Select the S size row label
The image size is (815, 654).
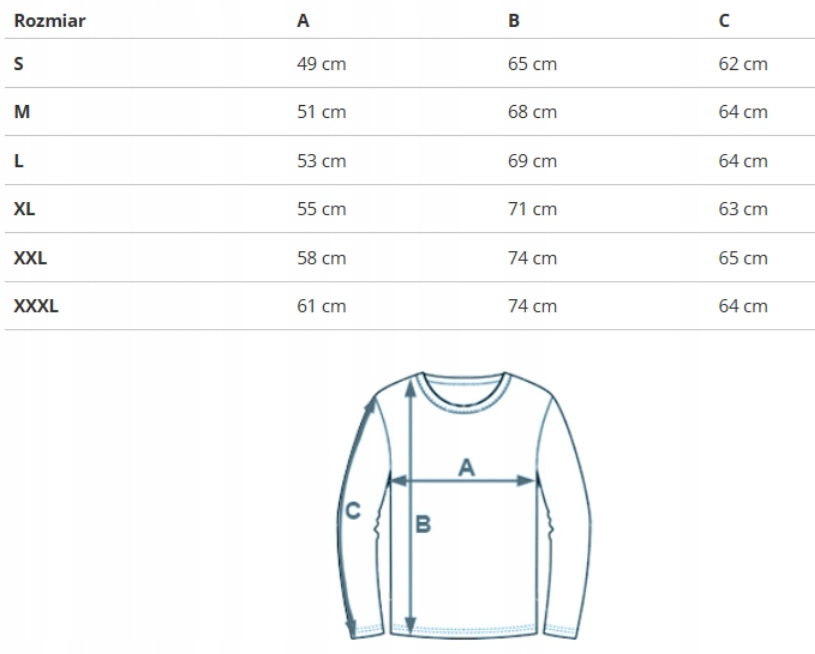pyautogui.click(x=19, y=64)
